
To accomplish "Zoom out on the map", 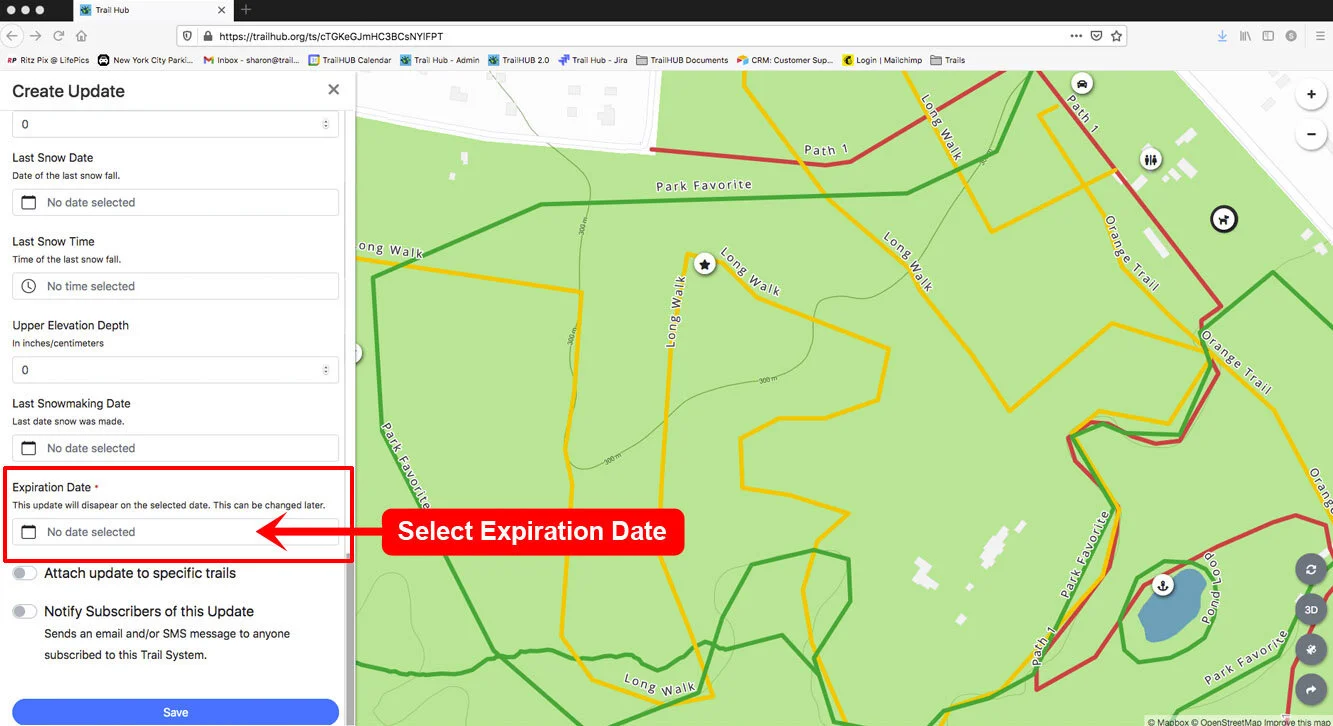I will click(x=1310, y=133).
